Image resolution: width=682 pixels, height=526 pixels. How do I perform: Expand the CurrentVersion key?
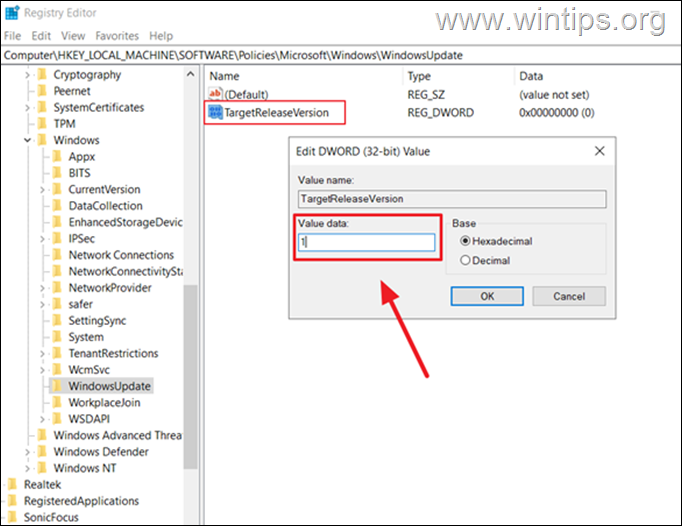pyautogui.click(x=42, y=190)
